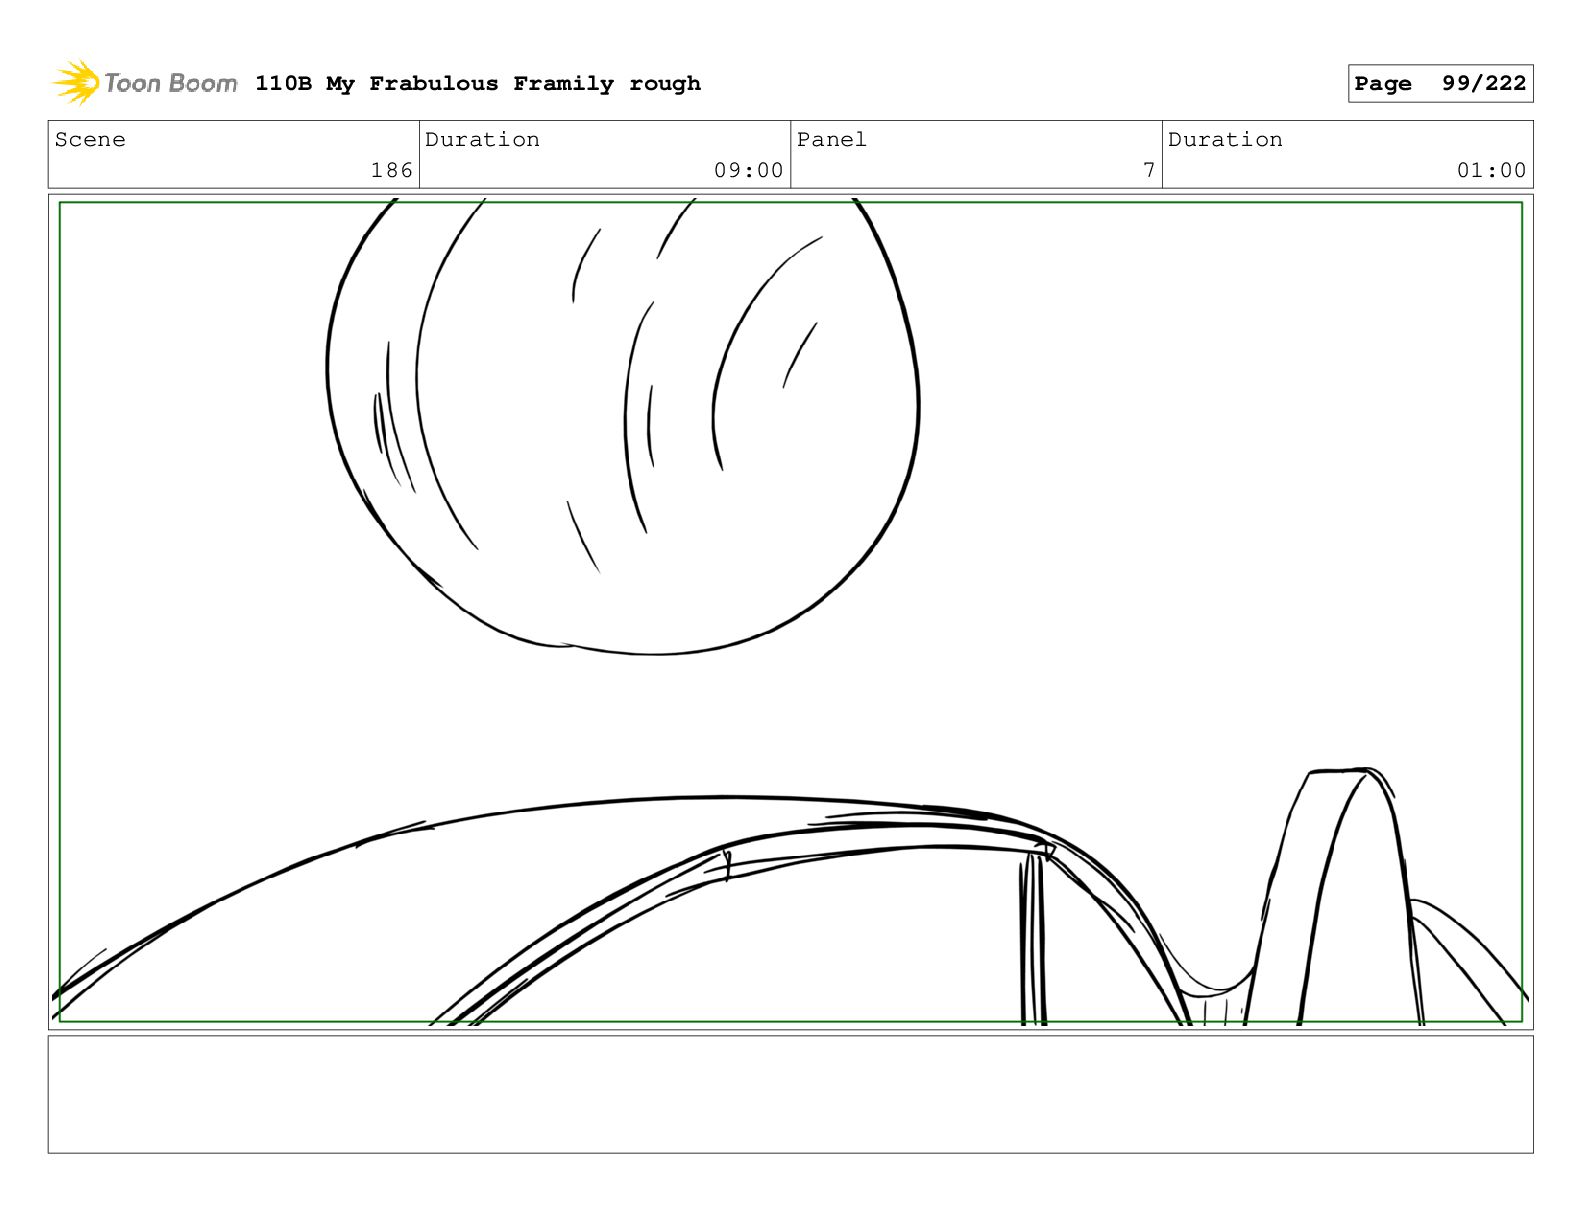Click the panel duration value '01:00'
1582x1225 pixels.
click(x=1492, y=171)
